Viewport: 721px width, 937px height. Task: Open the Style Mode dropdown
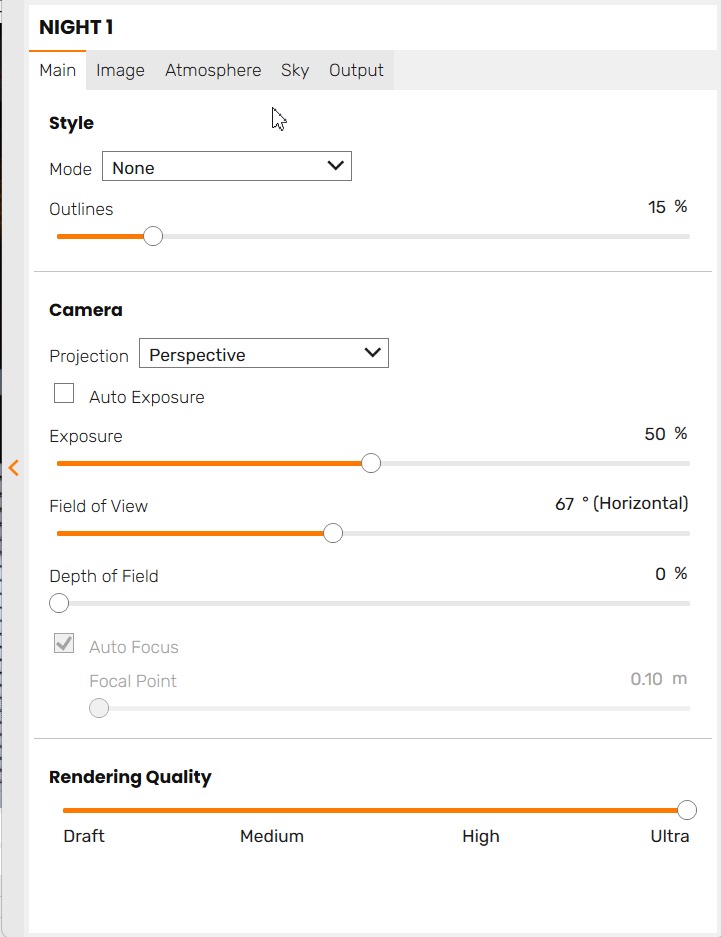[227, 167]
